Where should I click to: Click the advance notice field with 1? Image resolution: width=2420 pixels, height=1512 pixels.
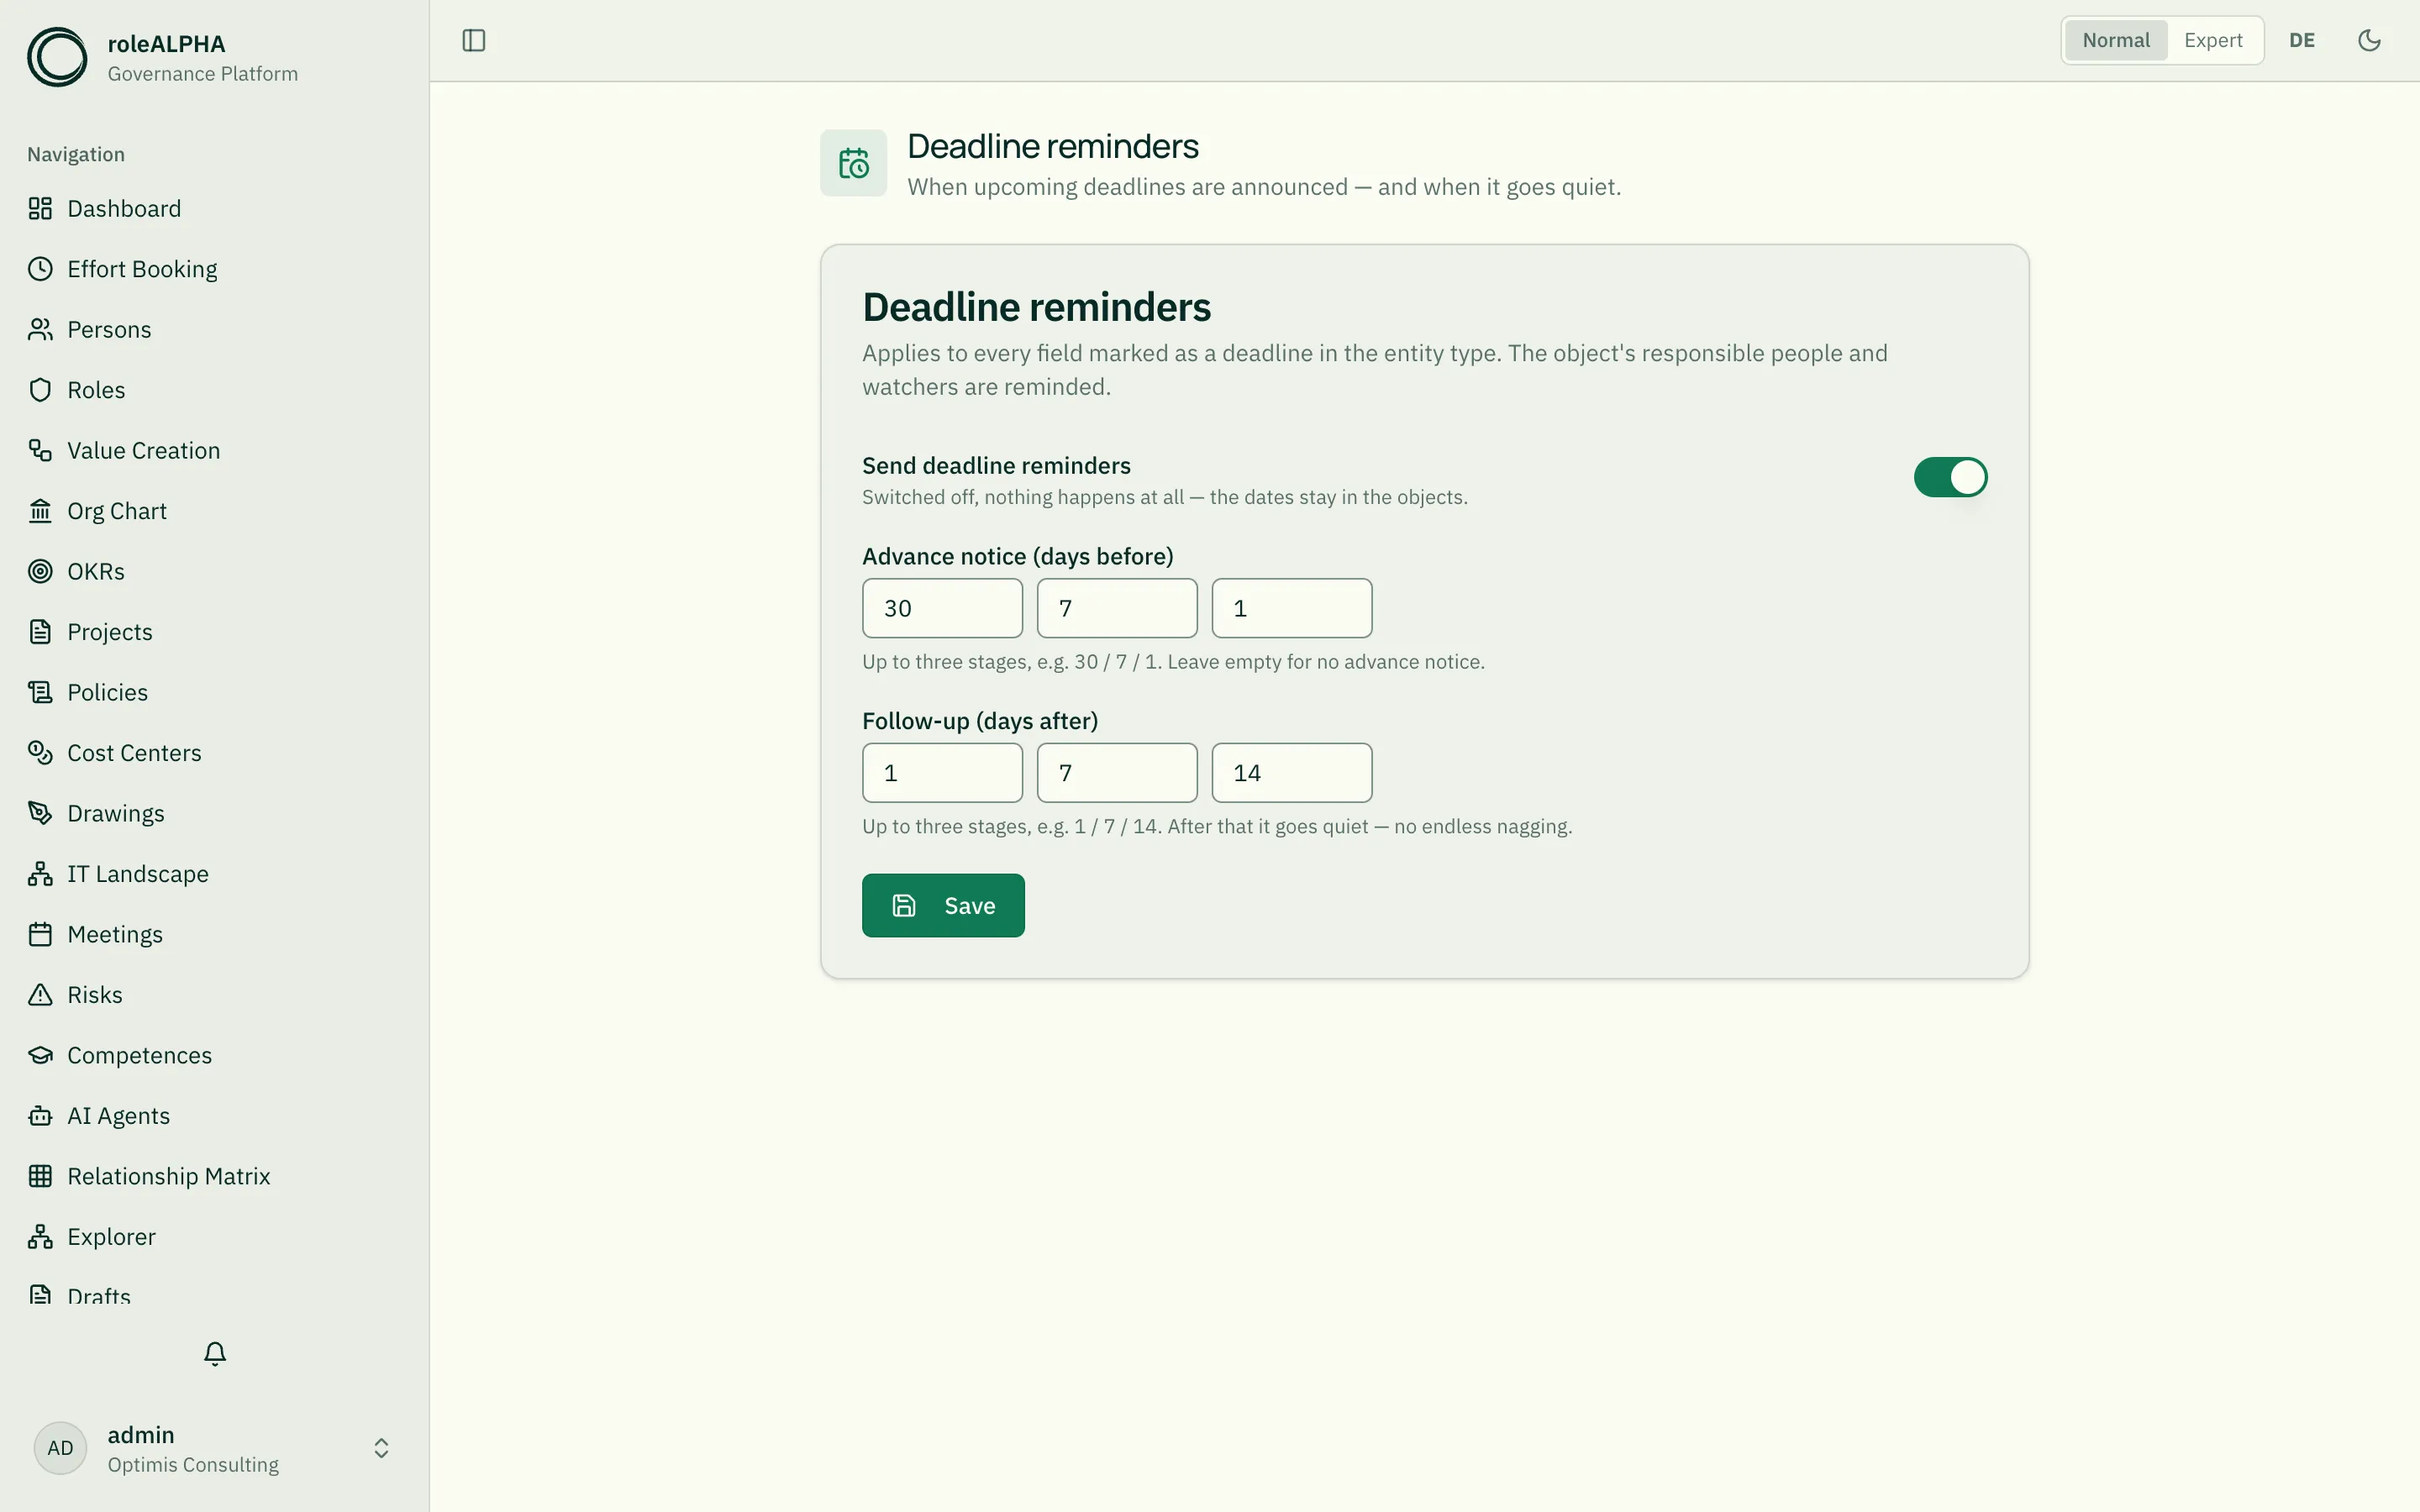[x=1292, y=608]
